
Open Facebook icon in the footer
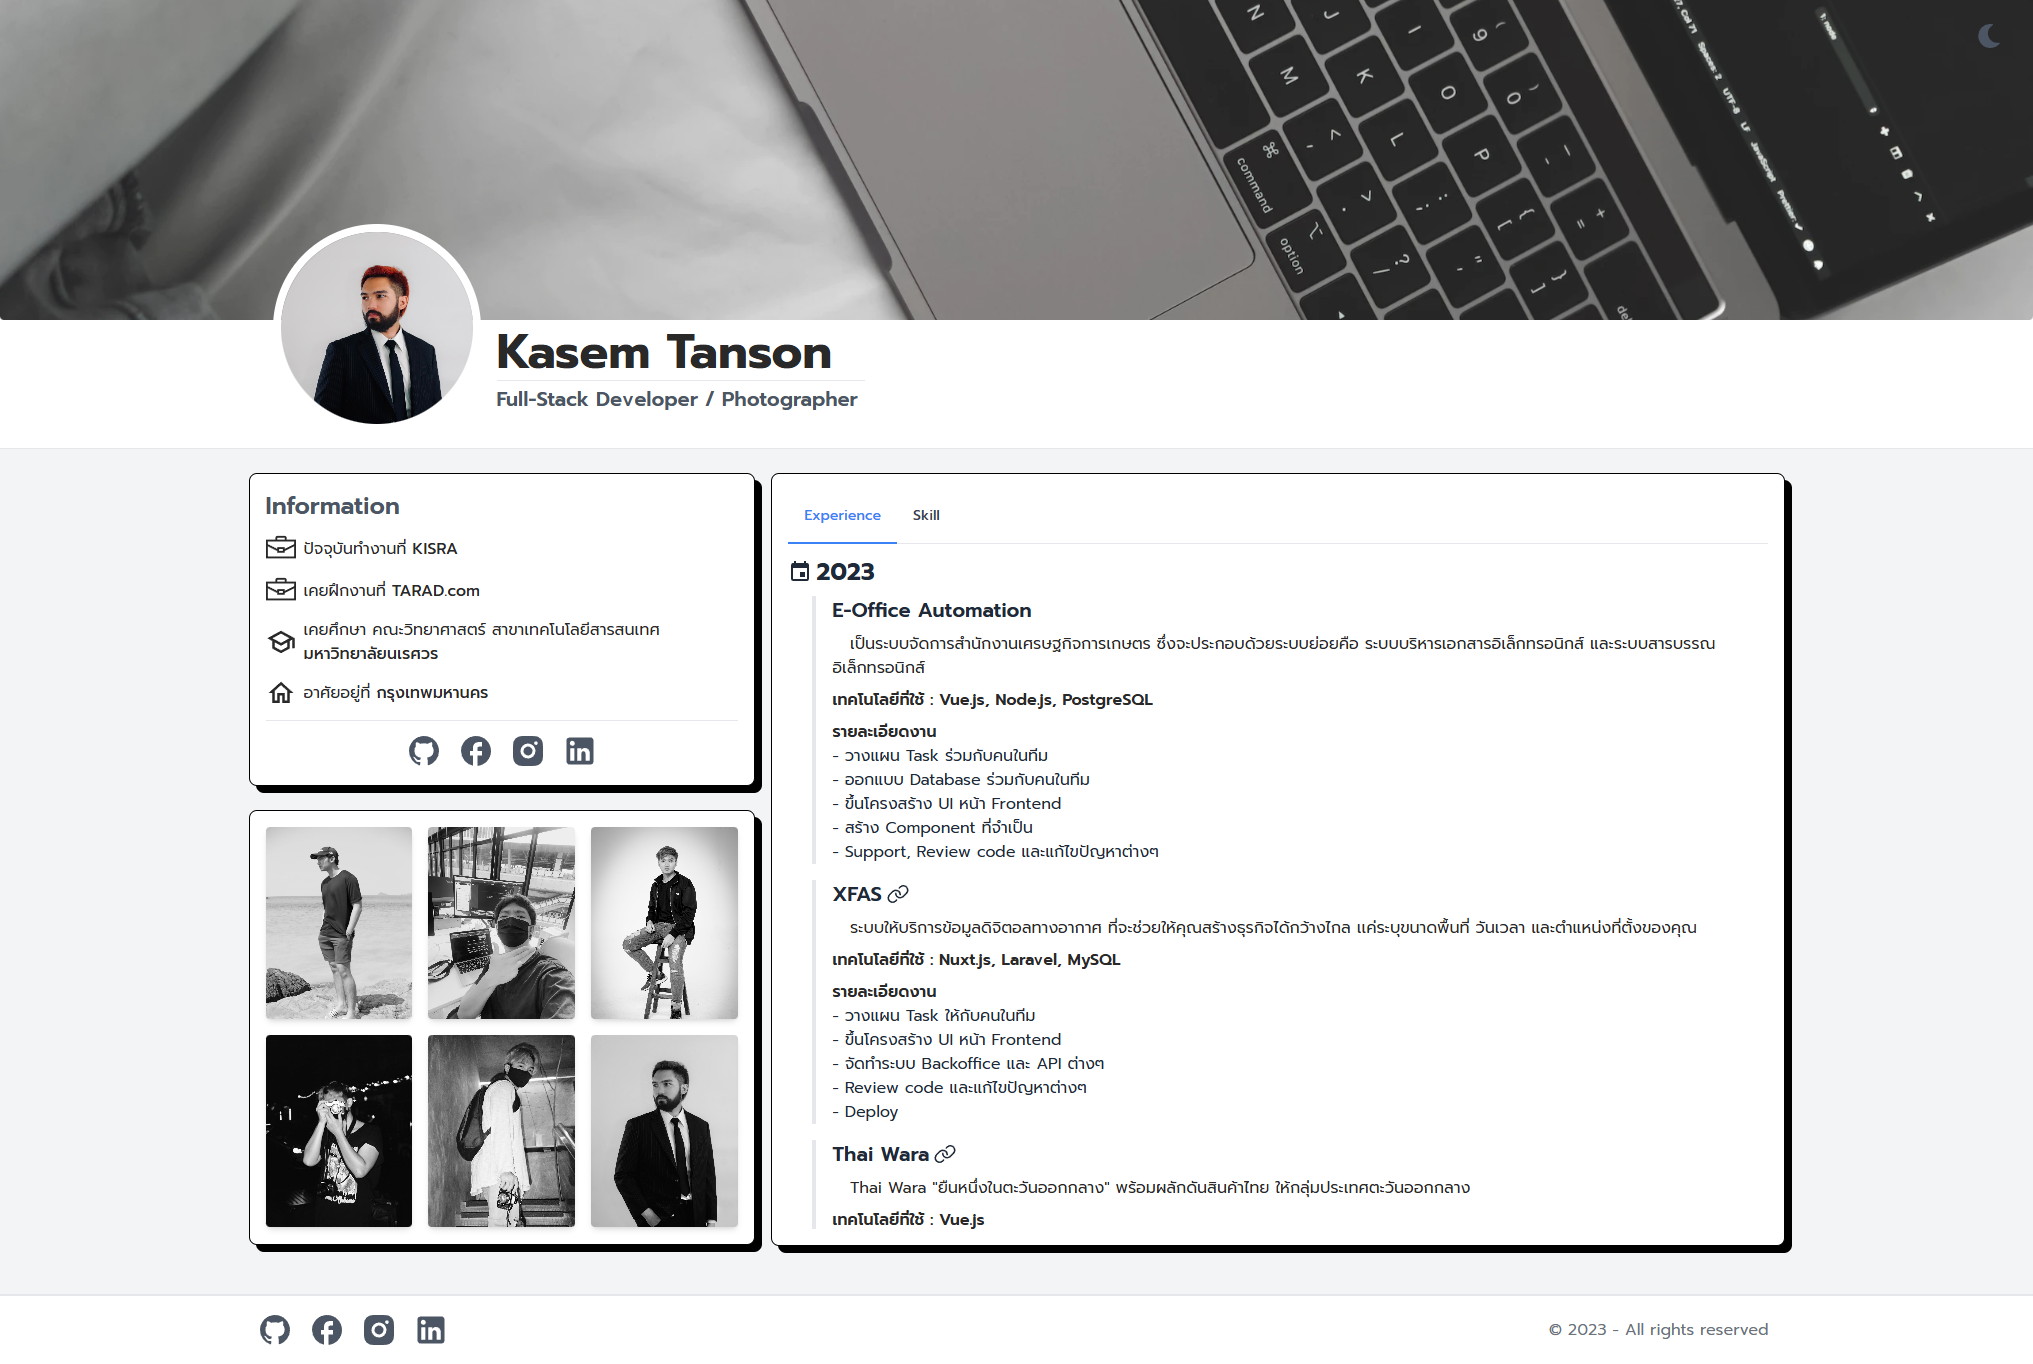coord(327,1330)
